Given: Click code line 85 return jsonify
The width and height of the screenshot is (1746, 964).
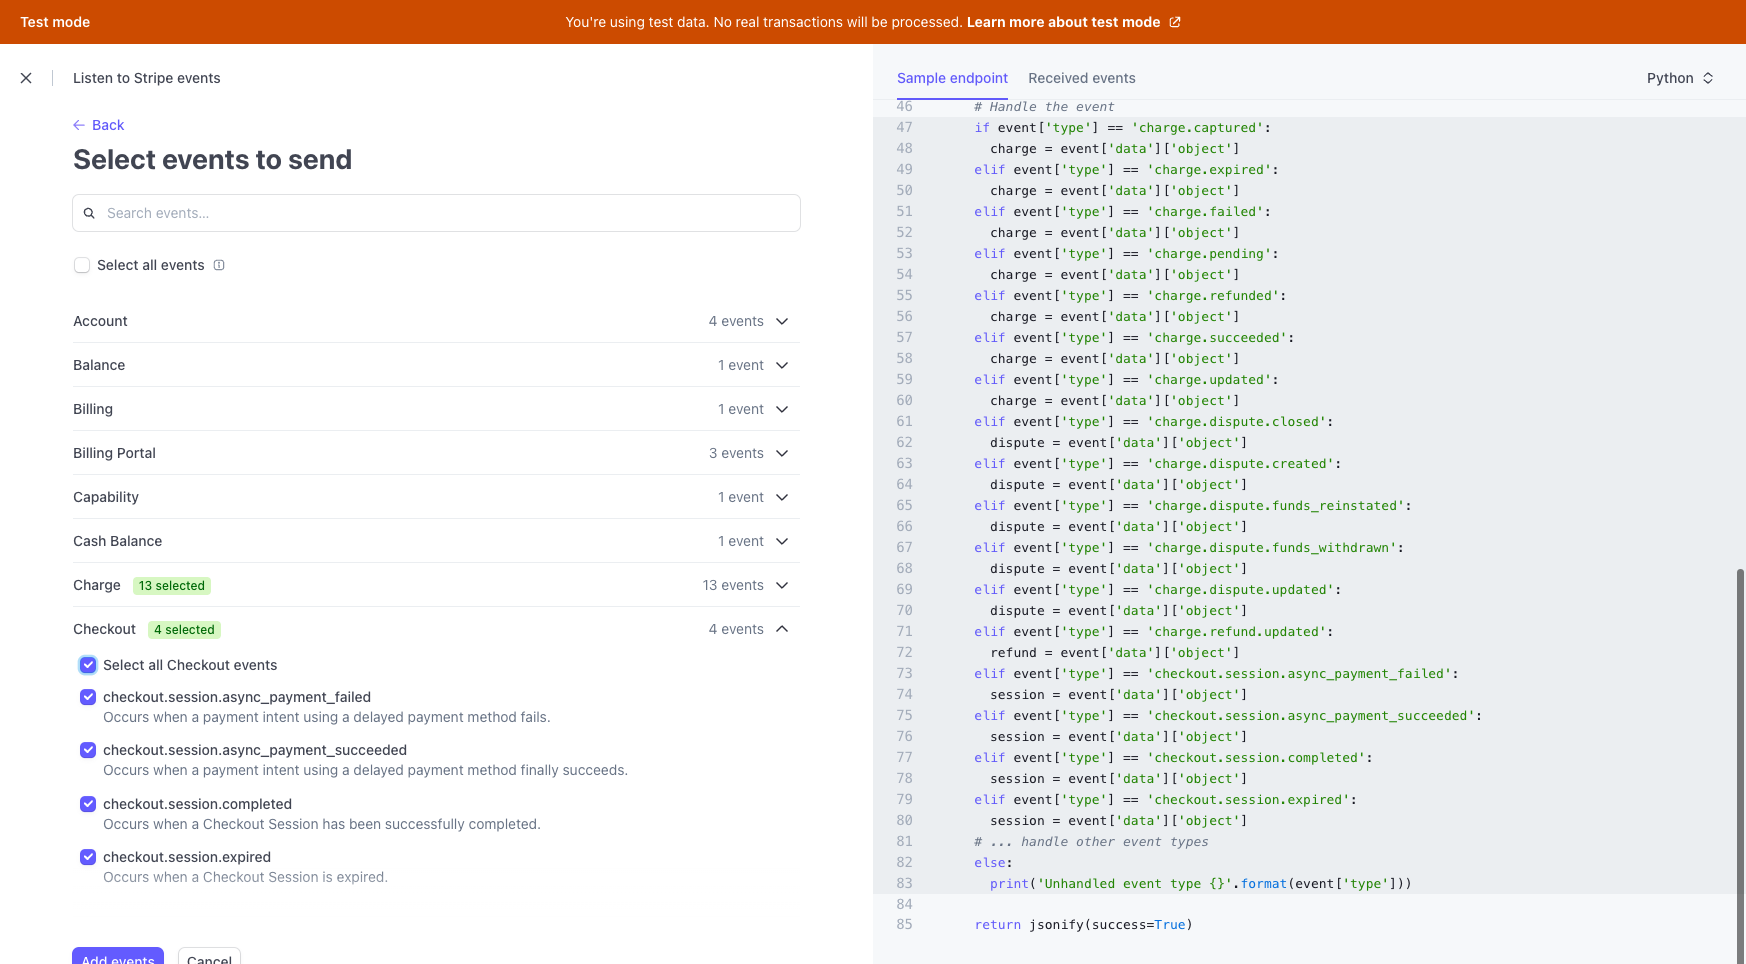Looking at the screenshot, I should click(x=1084, y=925).
